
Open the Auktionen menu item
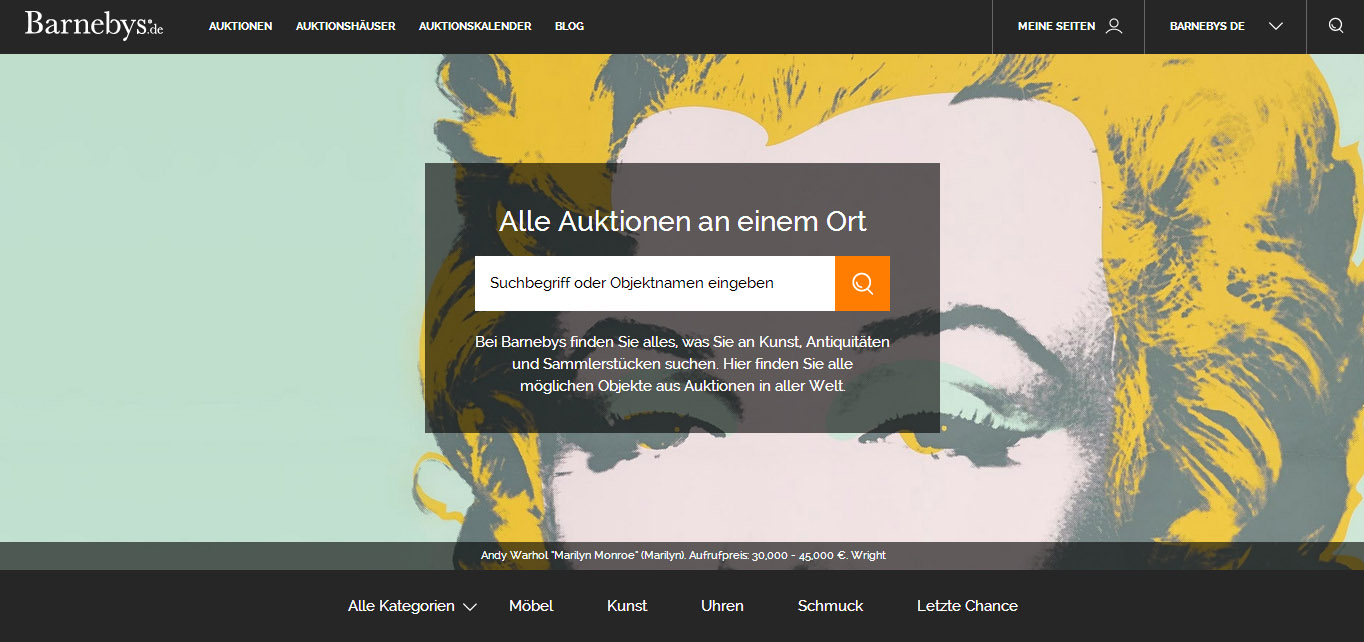(x=240, y=26)
